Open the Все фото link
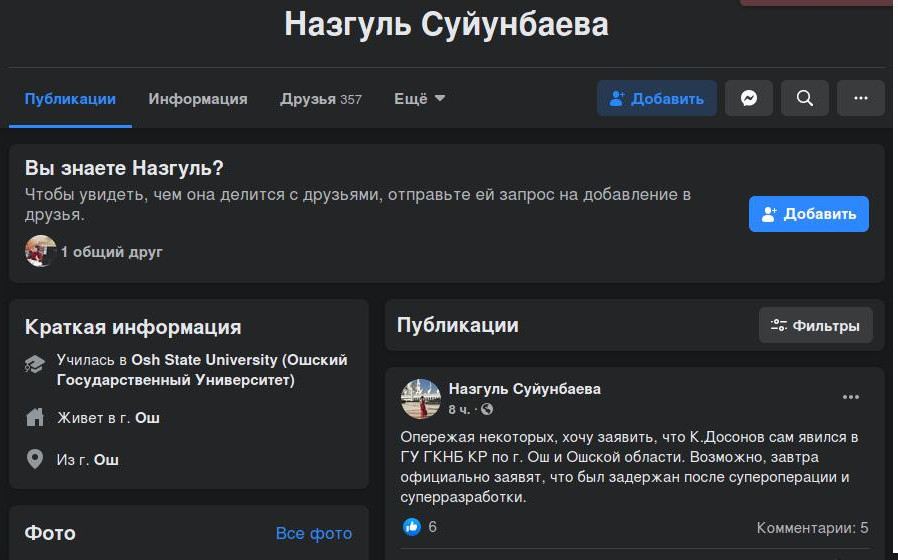 coord(313,533)
